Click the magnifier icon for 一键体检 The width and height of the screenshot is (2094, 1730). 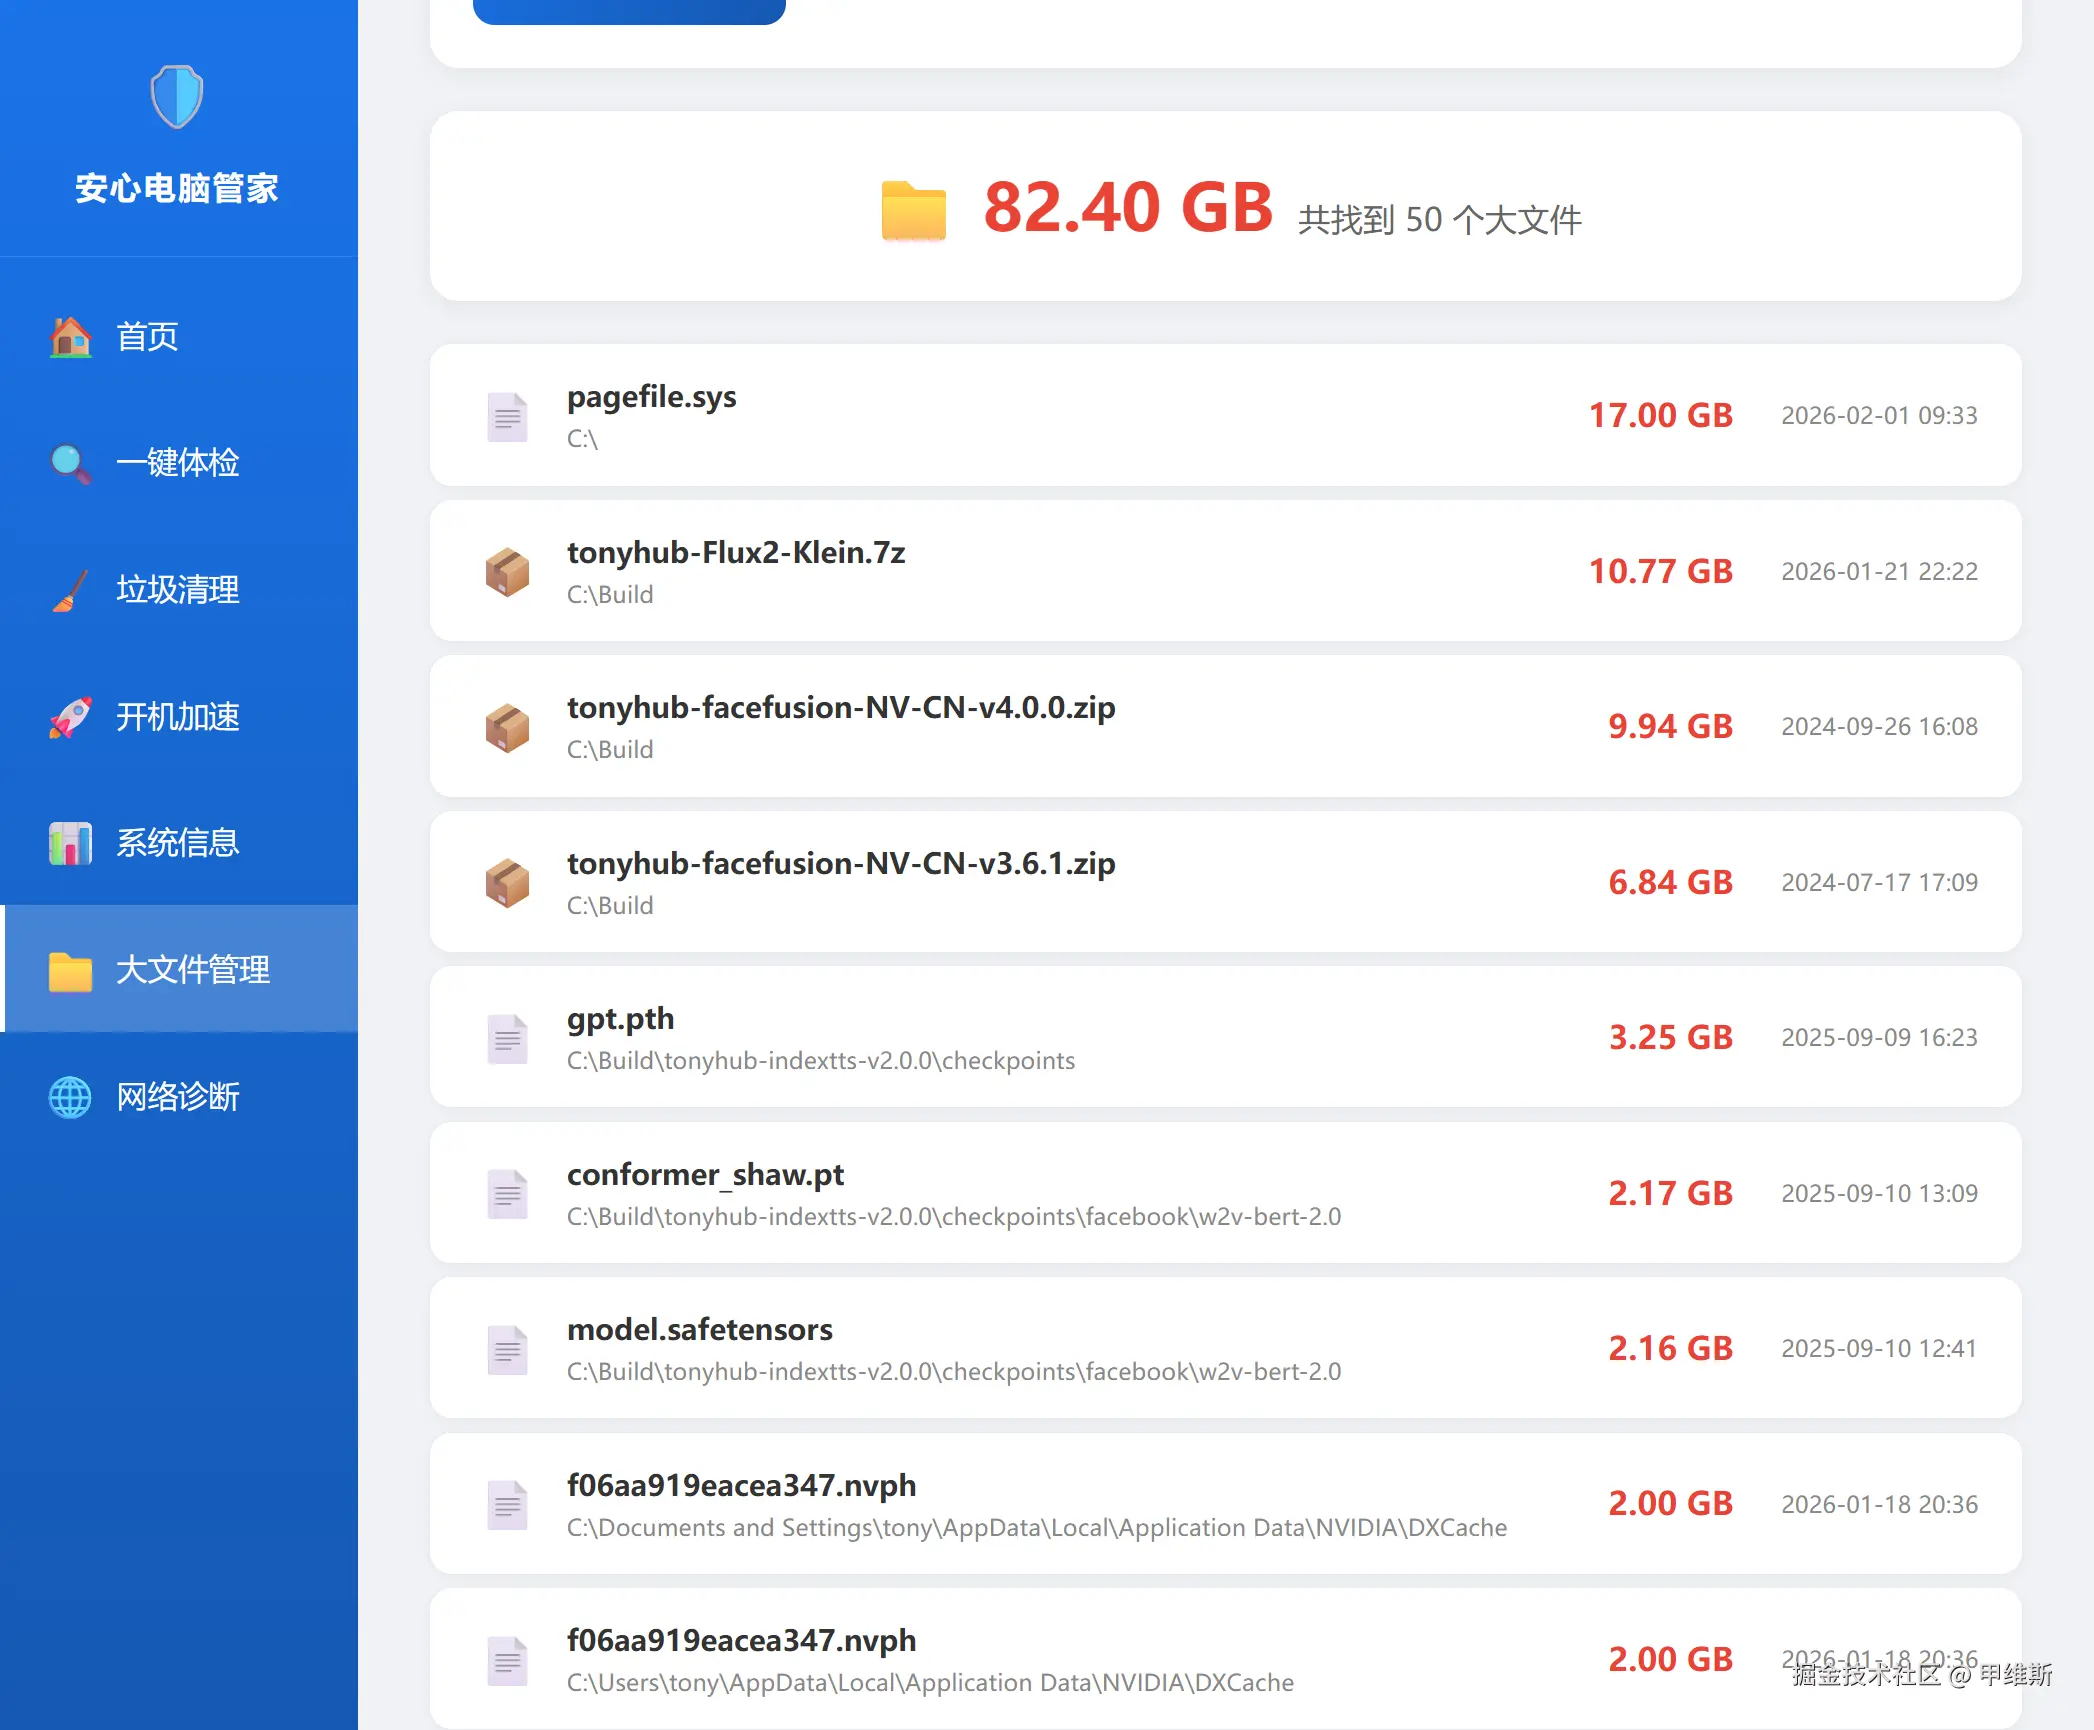click(70, 463)
